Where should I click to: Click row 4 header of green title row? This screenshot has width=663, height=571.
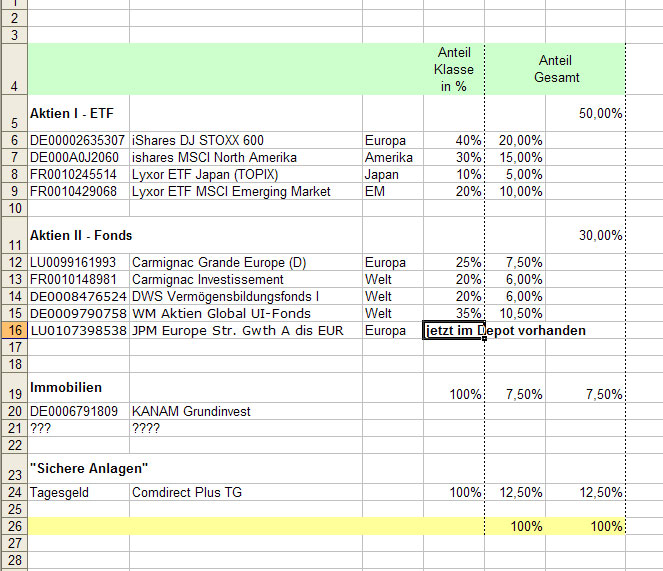tap(14, 69)
